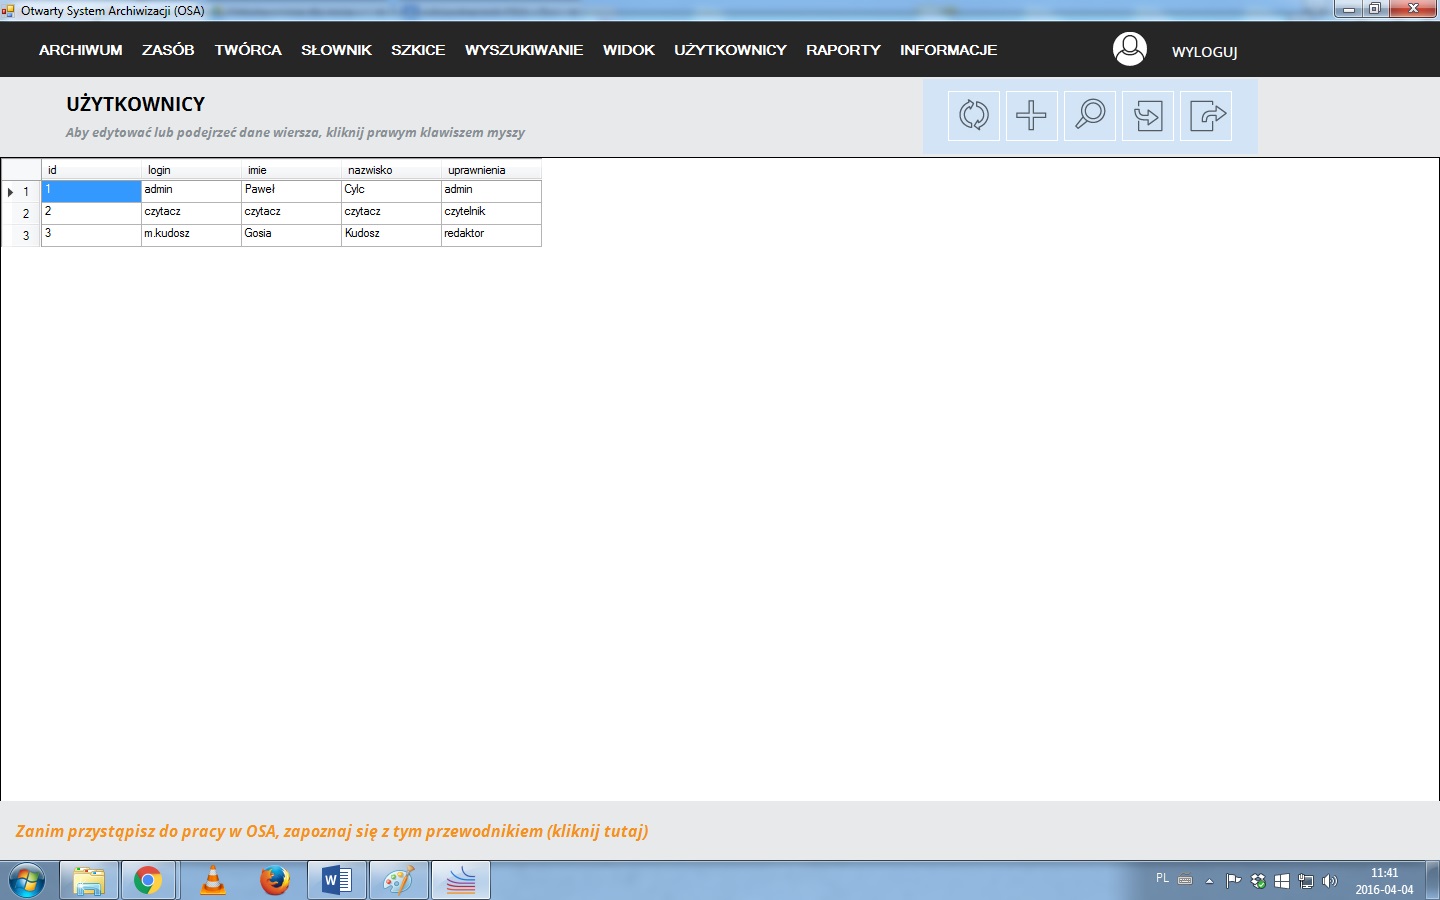1440x900 pixels.
Task: Click the 'Kudosz' surname cell
Action: click(391, 235)
